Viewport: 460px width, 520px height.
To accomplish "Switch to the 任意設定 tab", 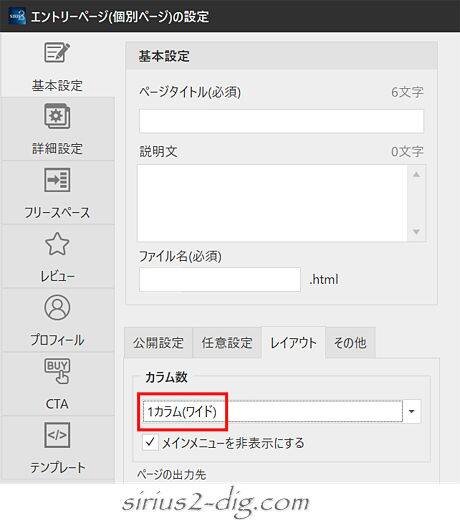I will 227,343.
